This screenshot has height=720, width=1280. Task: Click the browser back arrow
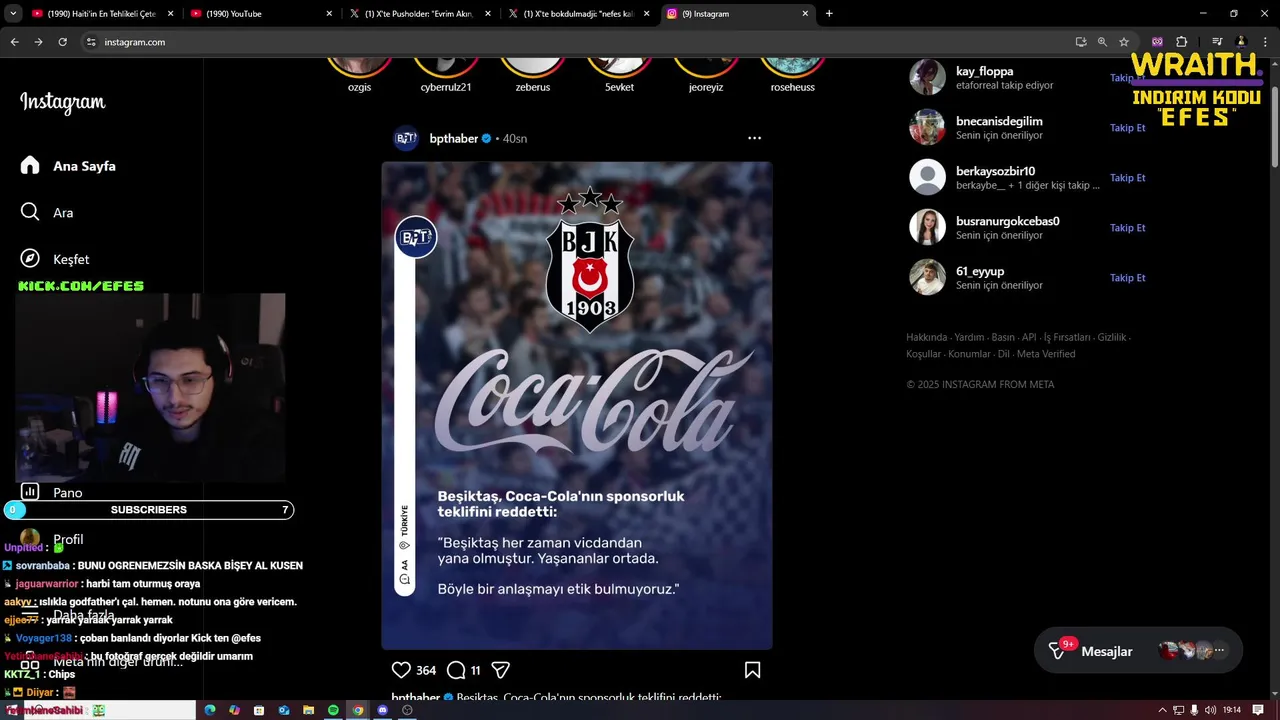click(x=14, y=42)
